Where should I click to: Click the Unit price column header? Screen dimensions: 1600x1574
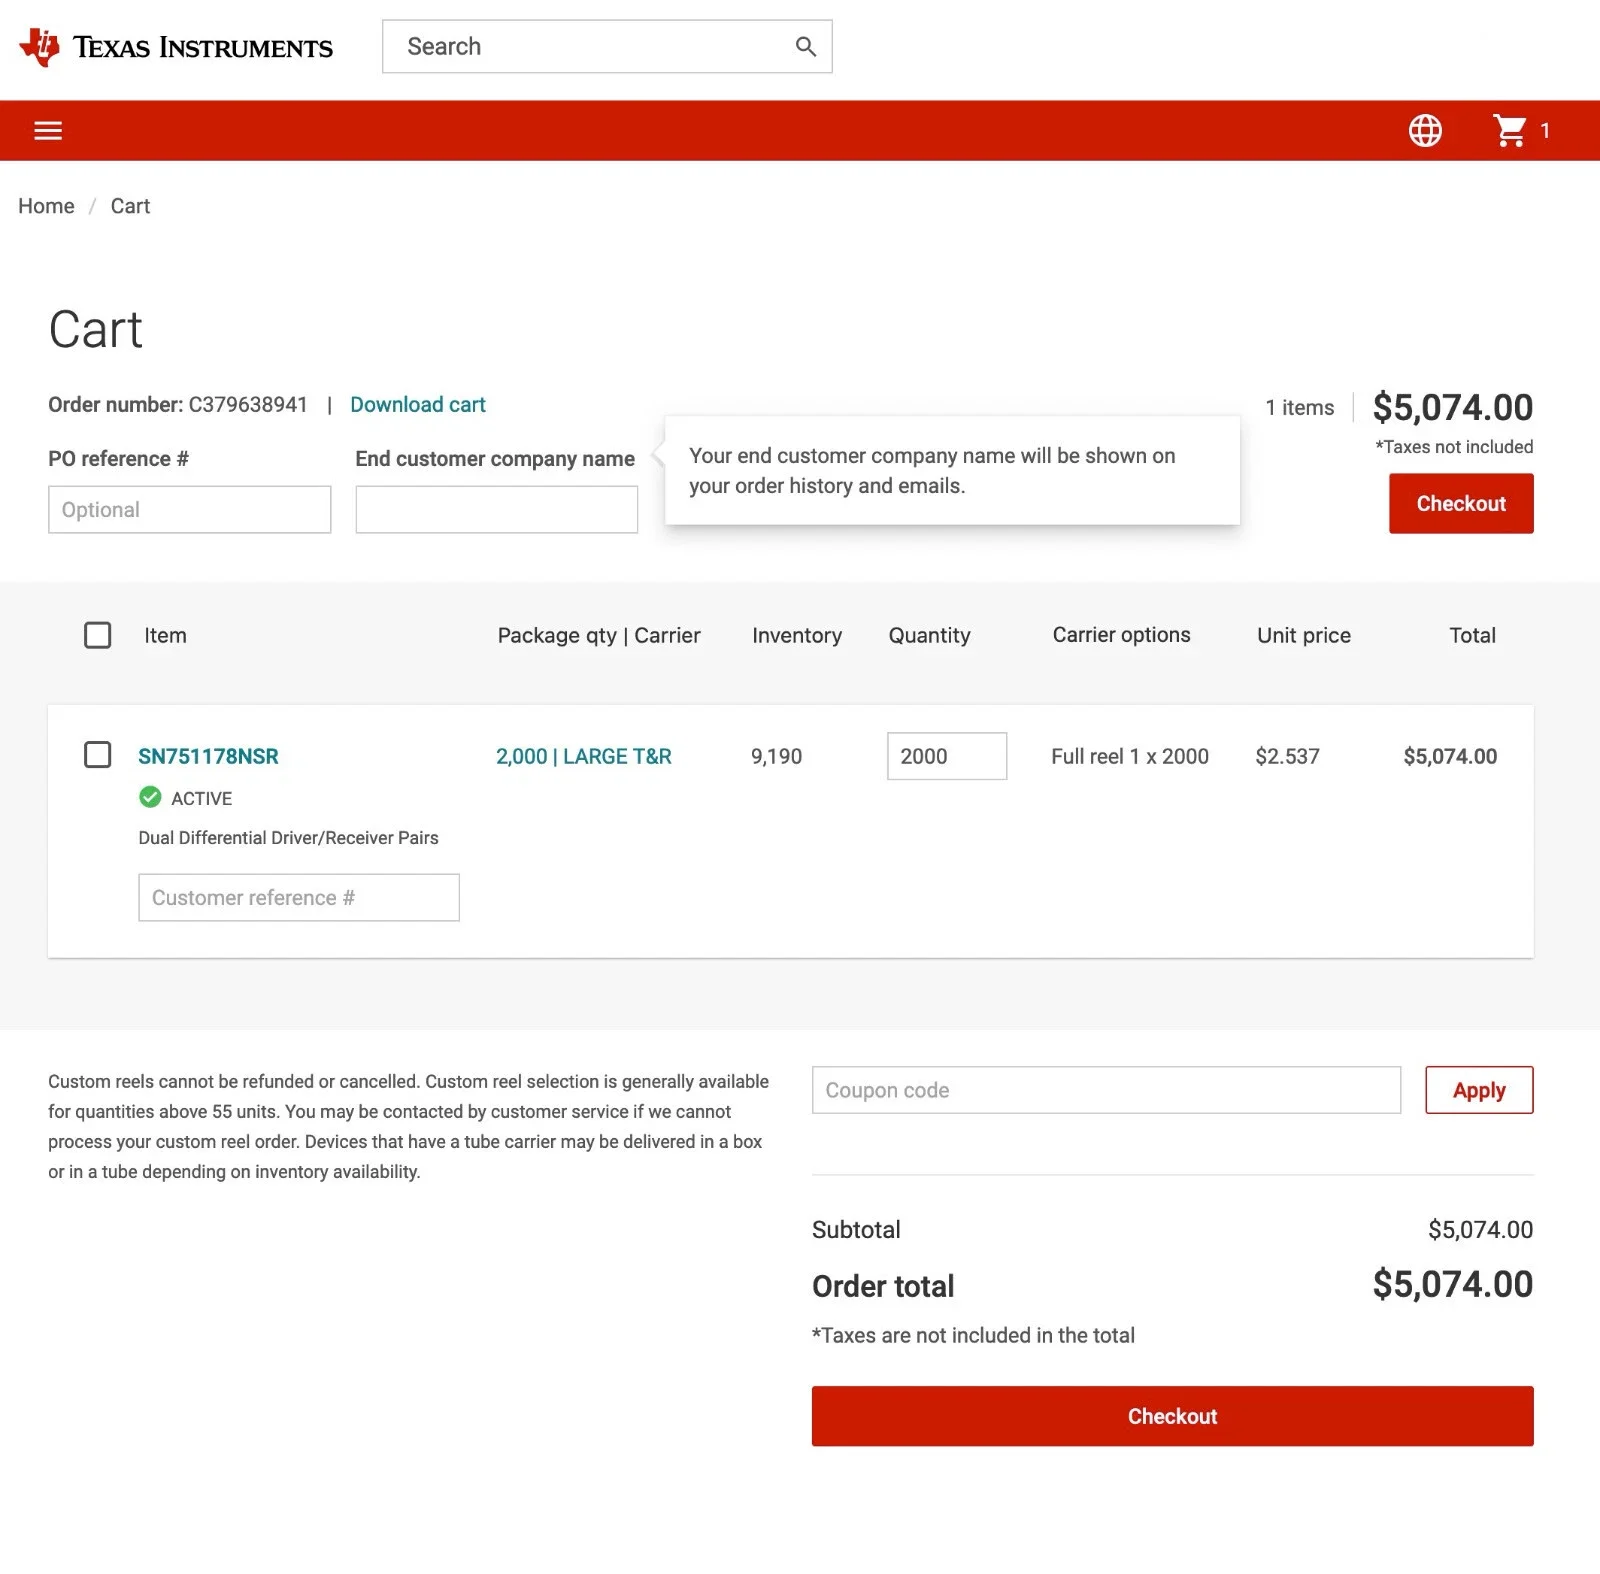[1303, 635]
